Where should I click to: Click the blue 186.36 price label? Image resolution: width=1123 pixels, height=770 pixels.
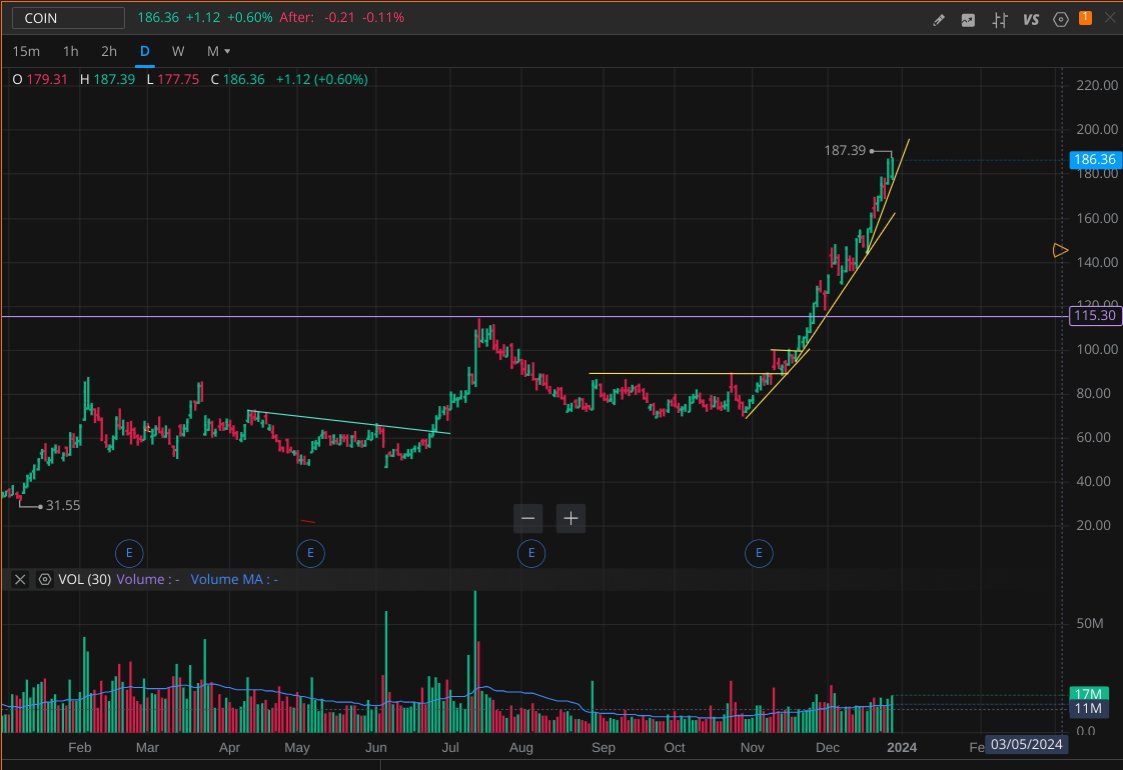[1093, 159]
